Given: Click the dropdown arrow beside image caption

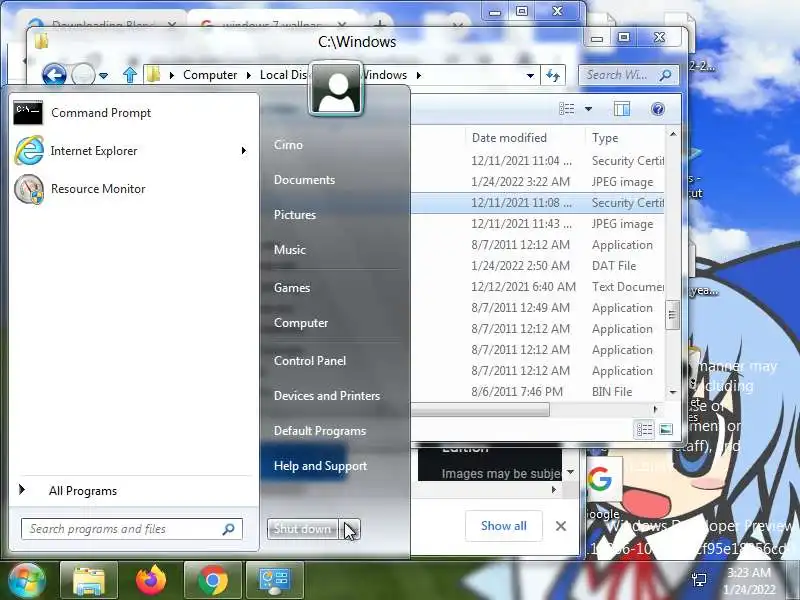Looking at the screenshot, I should (570, 473).
